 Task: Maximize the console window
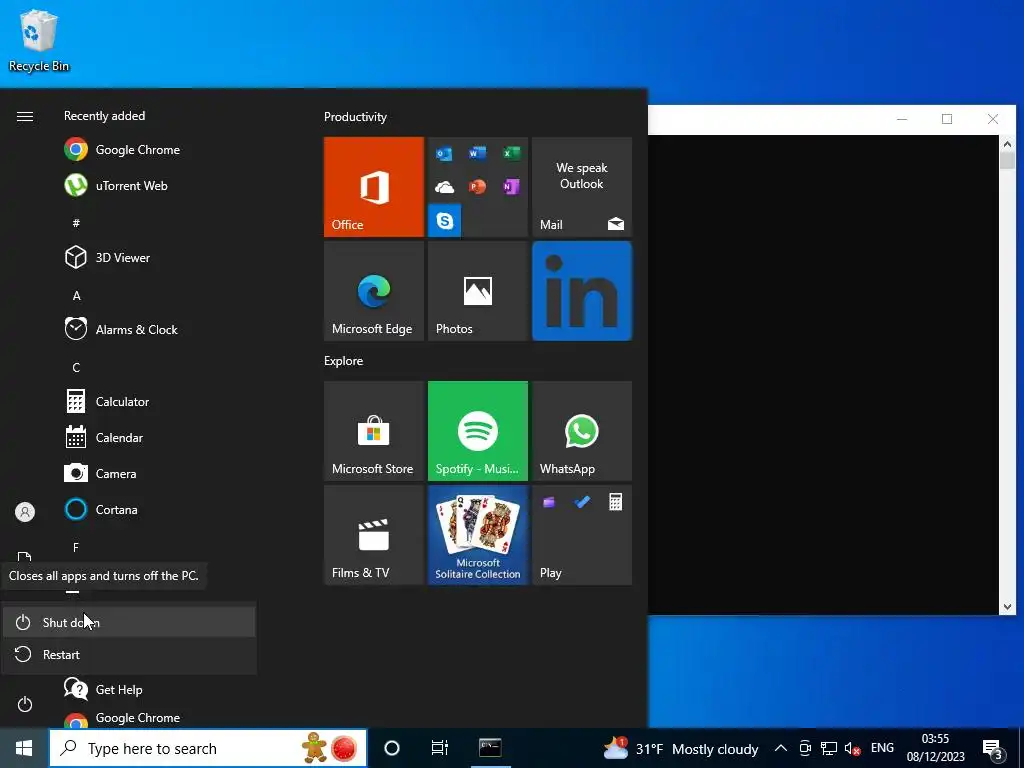tap(947, 119)
